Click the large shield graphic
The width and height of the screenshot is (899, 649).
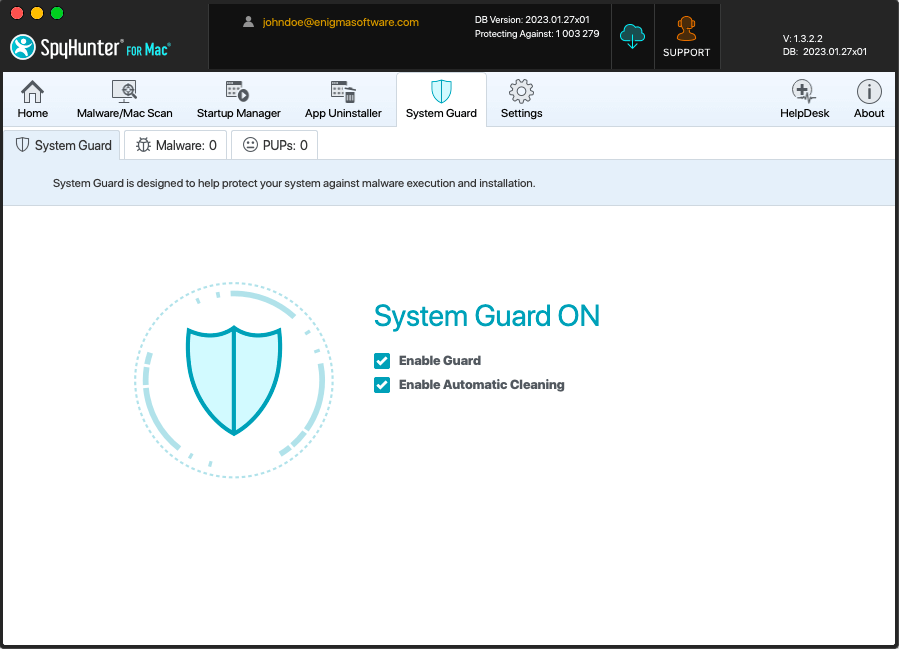coord(234,378)
